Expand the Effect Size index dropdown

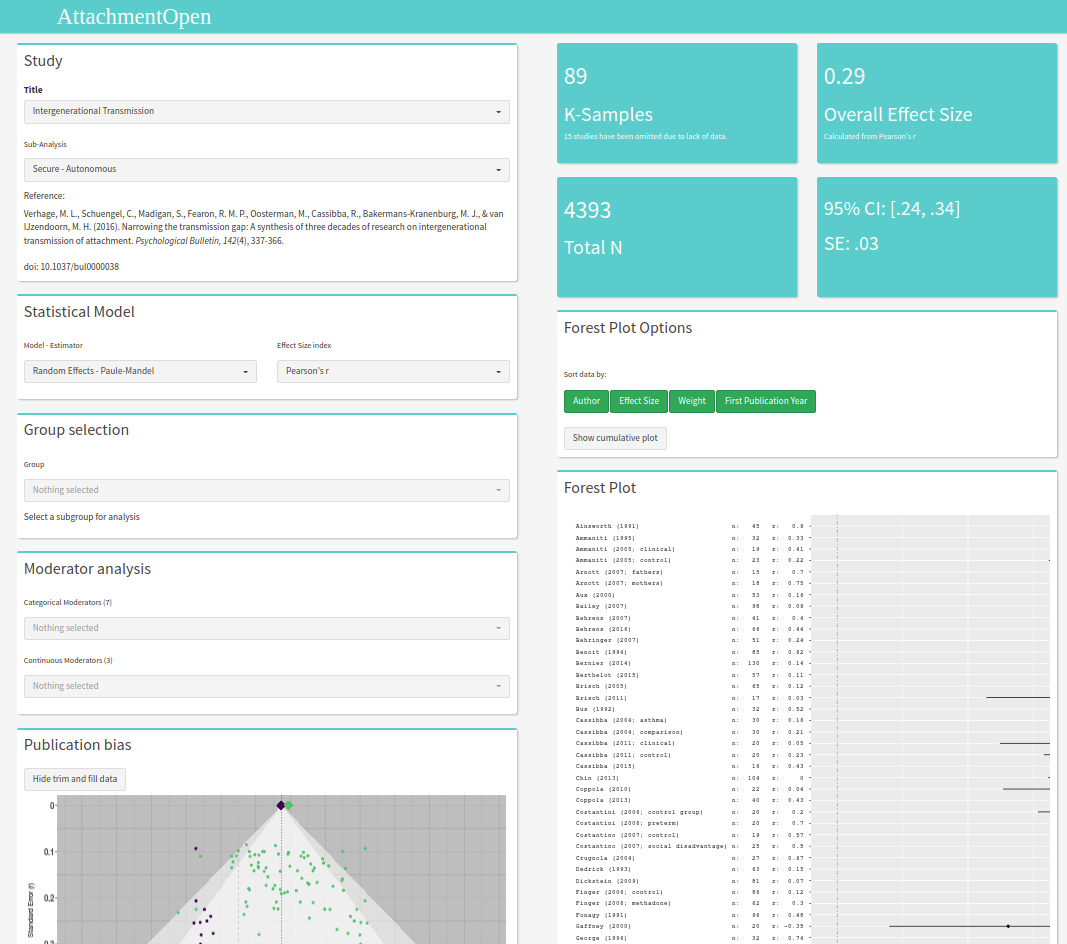tap(393, 372)
